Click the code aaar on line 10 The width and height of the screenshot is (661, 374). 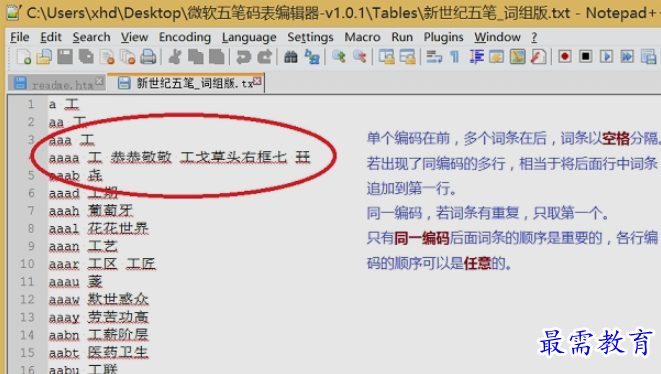point(64,264)
